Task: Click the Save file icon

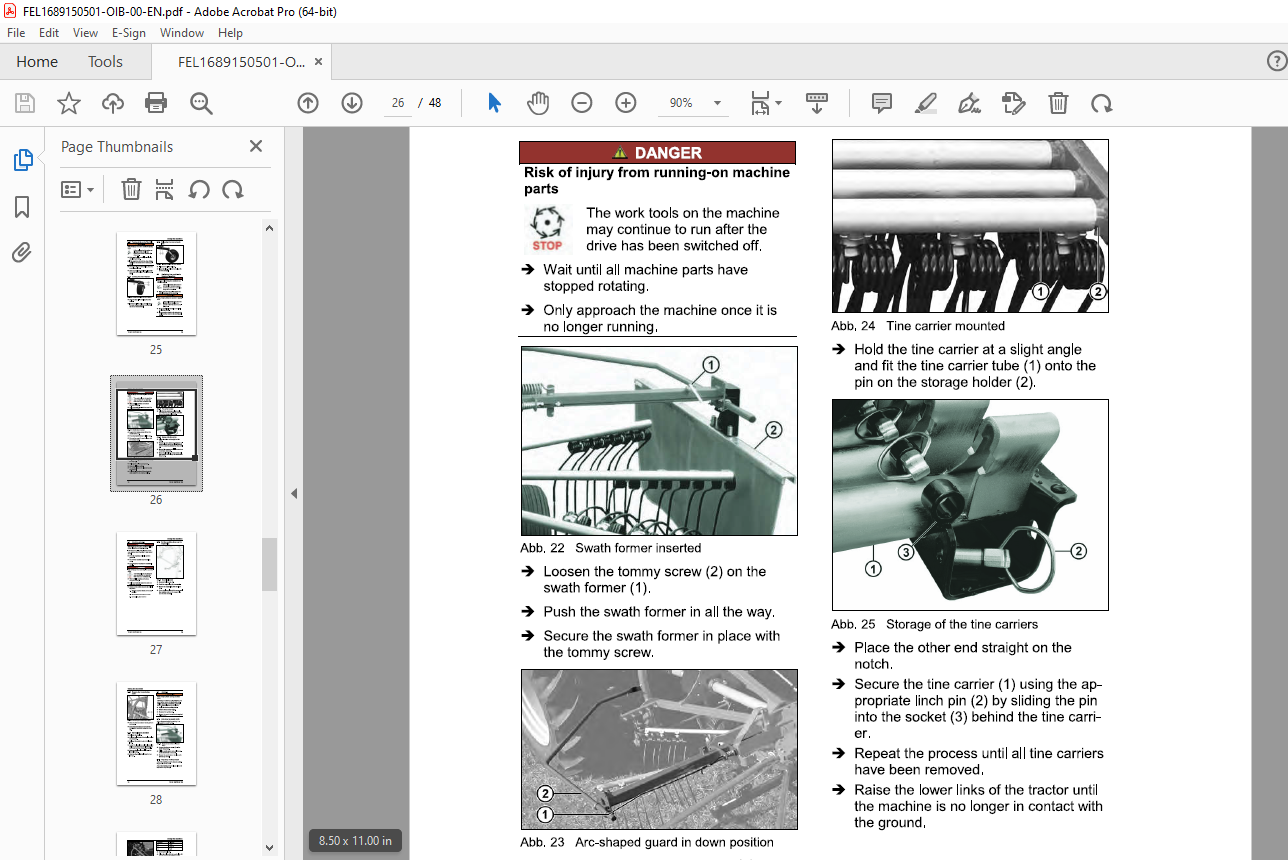Action: [x=25, y=103]
